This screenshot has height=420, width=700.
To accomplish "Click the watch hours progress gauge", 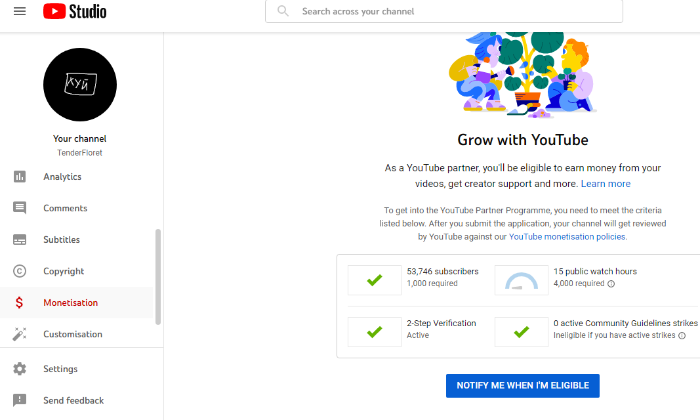I will [x=521, y=280].
